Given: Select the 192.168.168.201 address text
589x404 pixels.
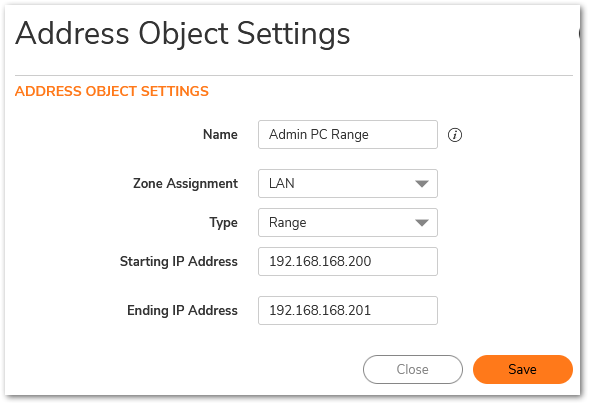Looking at the screenshot, I should [320, 311].
